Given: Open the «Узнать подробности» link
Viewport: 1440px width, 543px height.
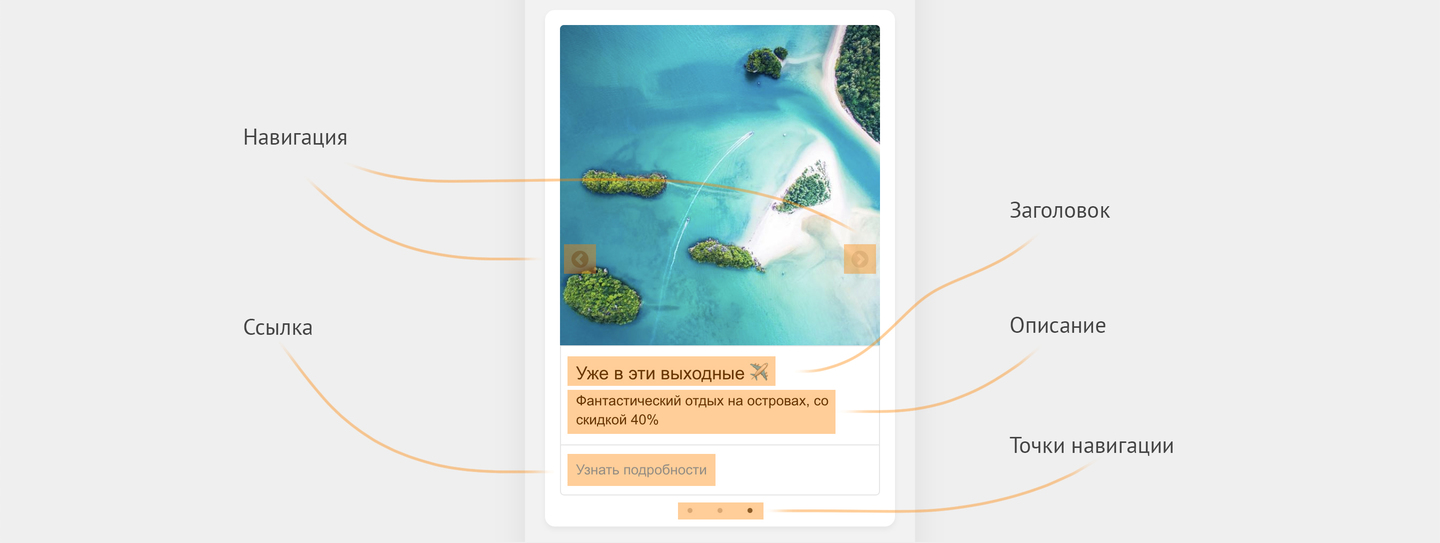Looking at the screenshot, I should pyautogui.click(x=641, y=470).
